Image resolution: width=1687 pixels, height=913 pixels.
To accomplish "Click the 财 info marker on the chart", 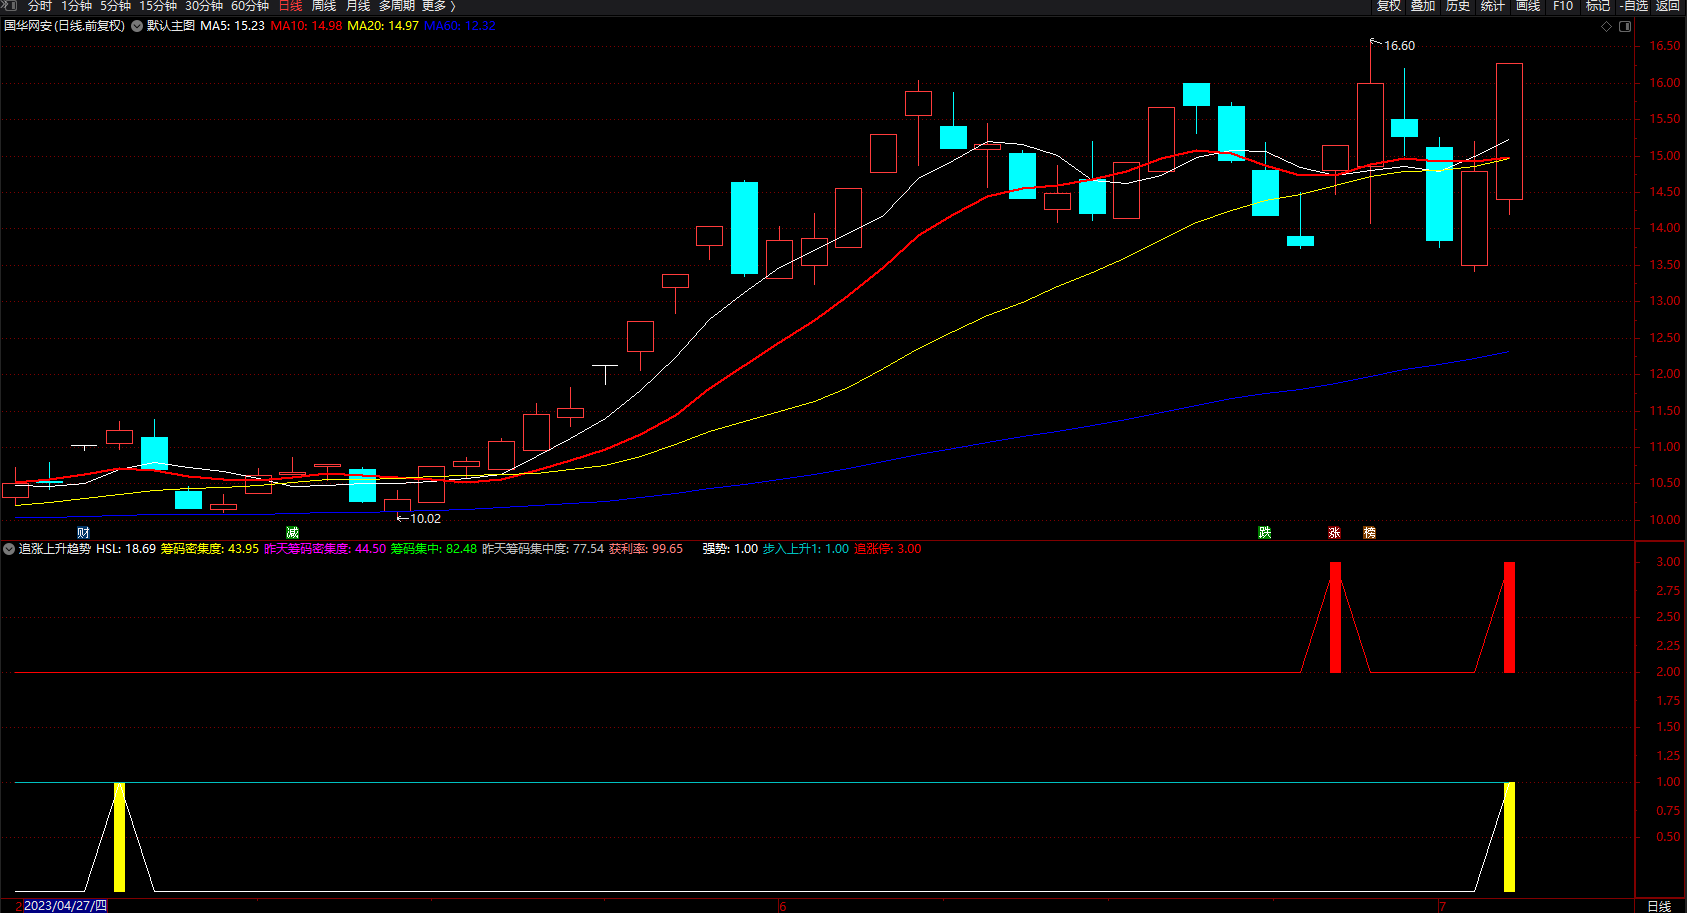I will (83, 533).
